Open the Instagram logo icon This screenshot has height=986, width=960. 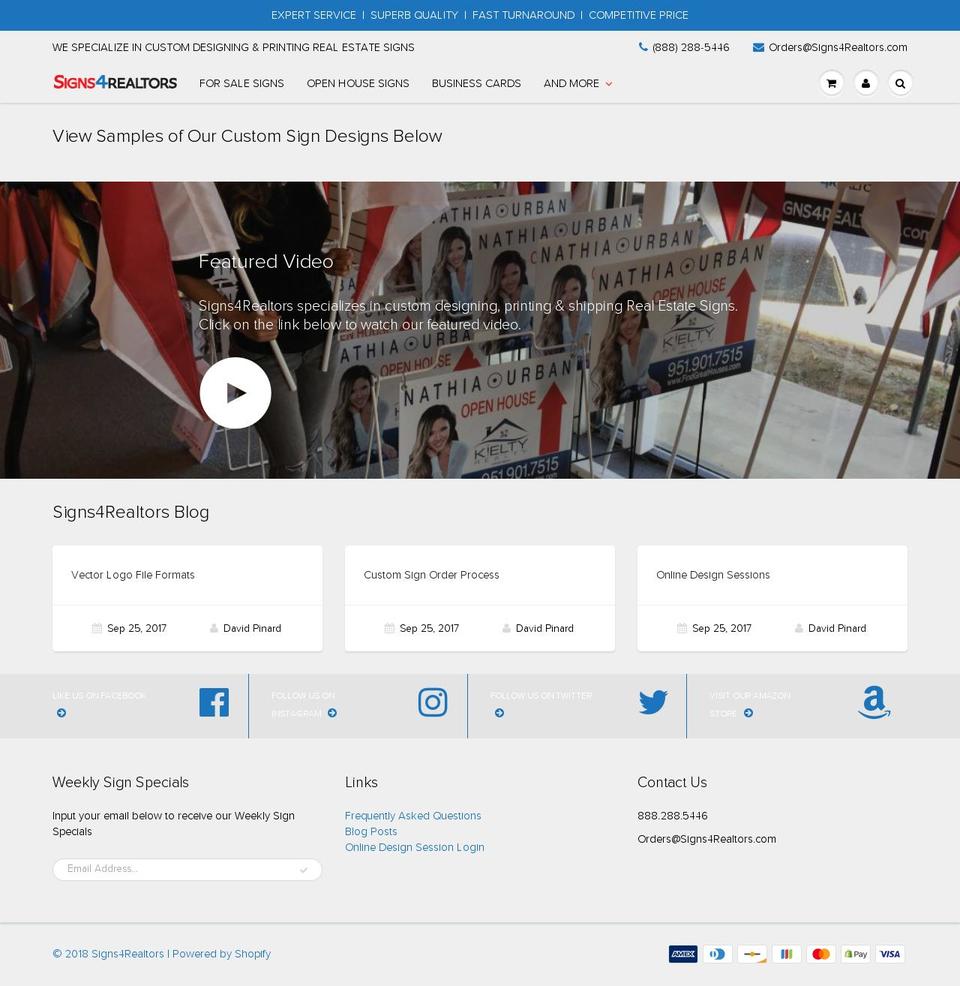(433, 702)
